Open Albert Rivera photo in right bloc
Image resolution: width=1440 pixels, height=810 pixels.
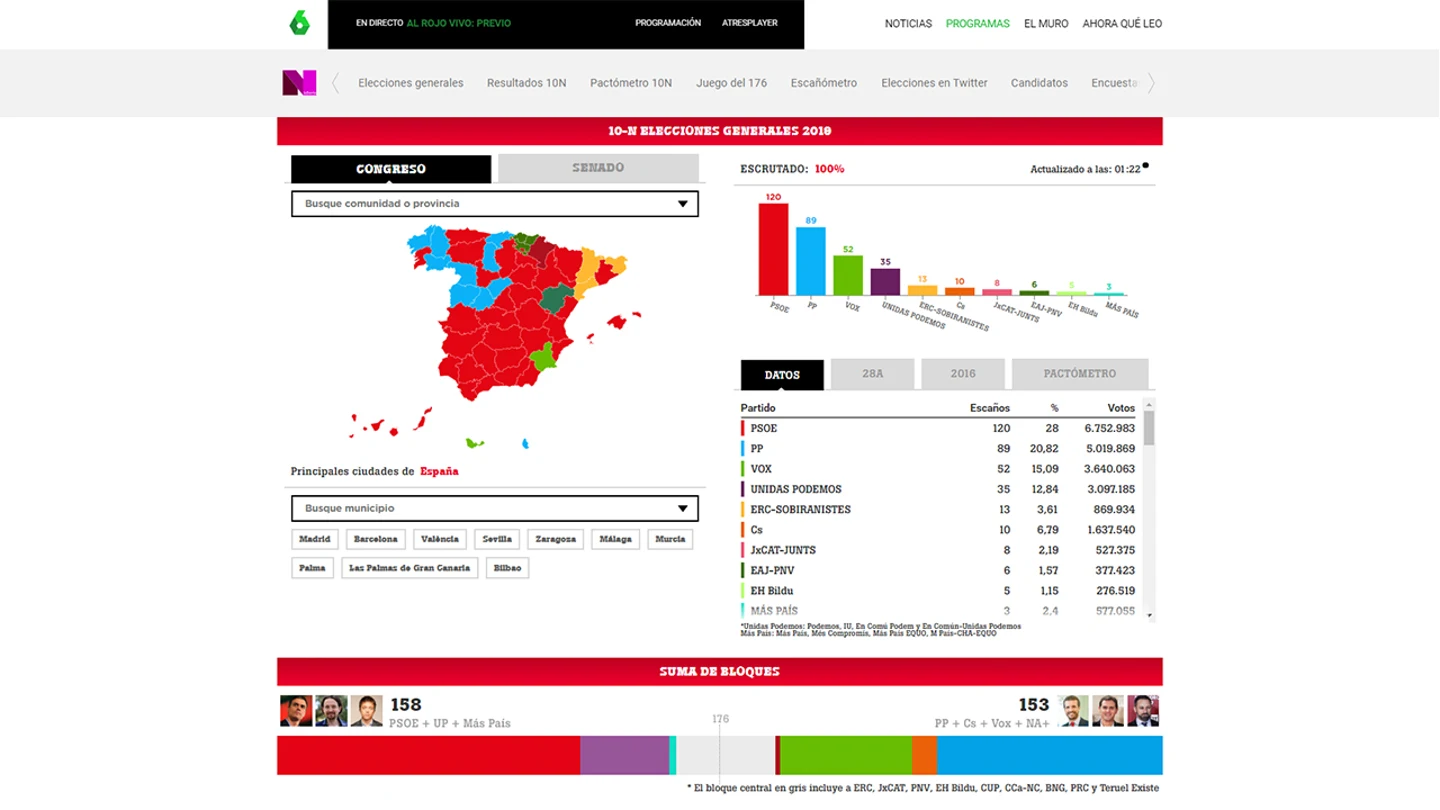pyautogui.click(x=1108, y=711)
